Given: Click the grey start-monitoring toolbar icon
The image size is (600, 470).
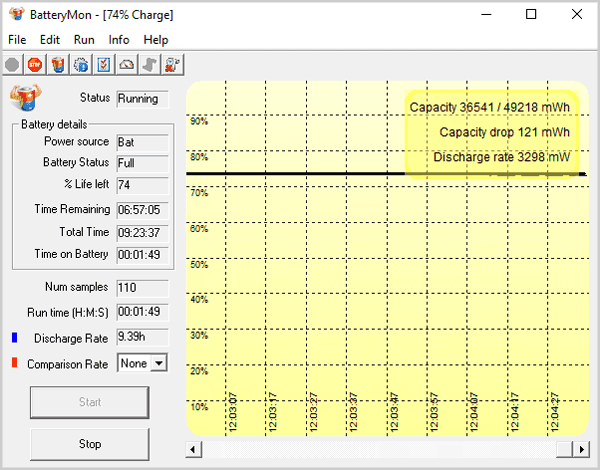Looking at the screenshot, I should click(x=12, y=65).
